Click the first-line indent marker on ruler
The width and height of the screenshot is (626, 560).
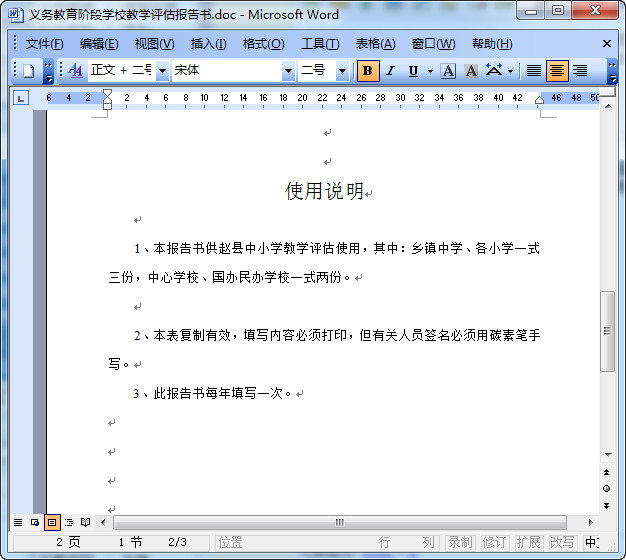107,93
